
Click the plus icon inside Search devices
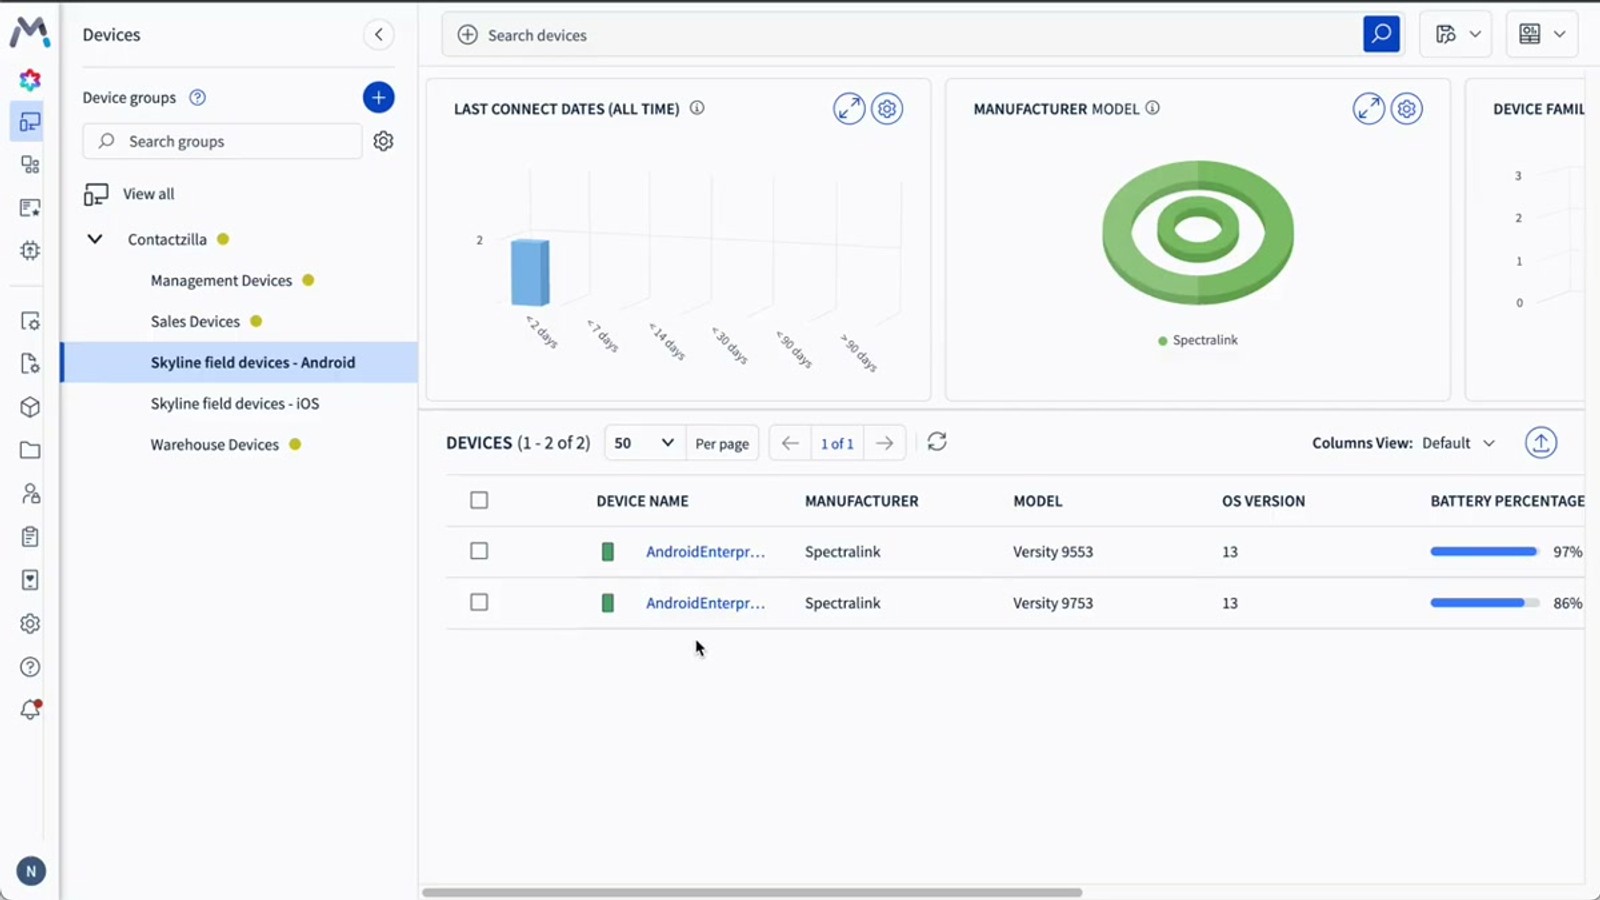point(467,35)
